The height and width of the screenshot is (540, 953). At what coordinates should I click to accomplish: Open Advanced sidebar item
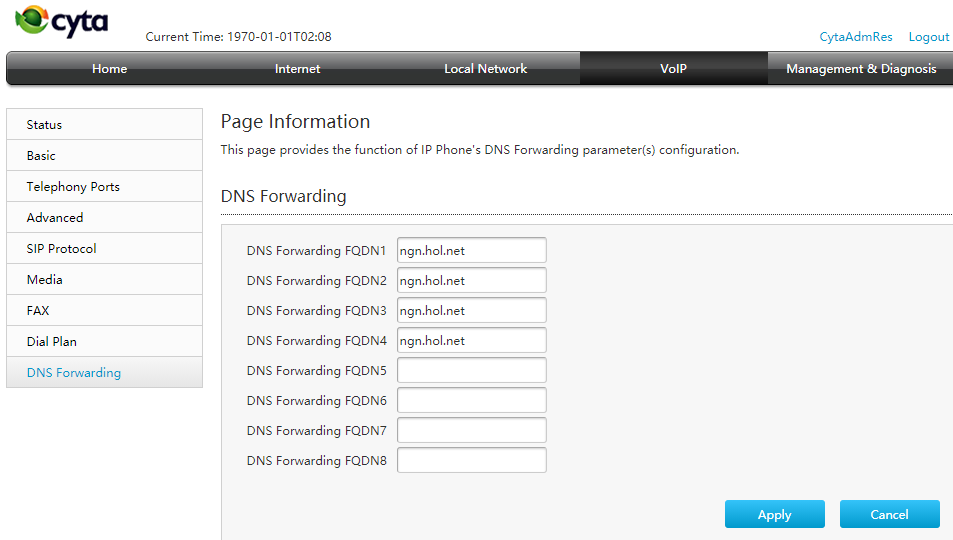[105, 218]
